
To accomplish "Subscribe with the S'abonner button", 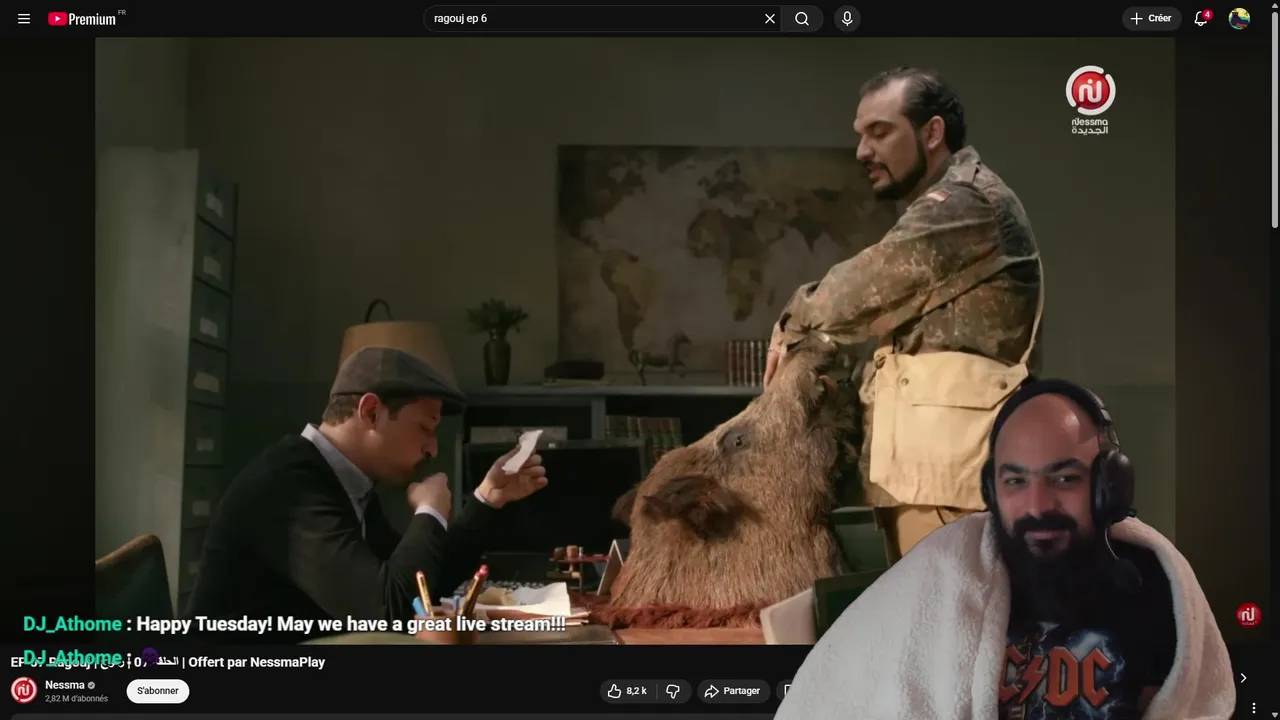I will click(x=157, y=691).
